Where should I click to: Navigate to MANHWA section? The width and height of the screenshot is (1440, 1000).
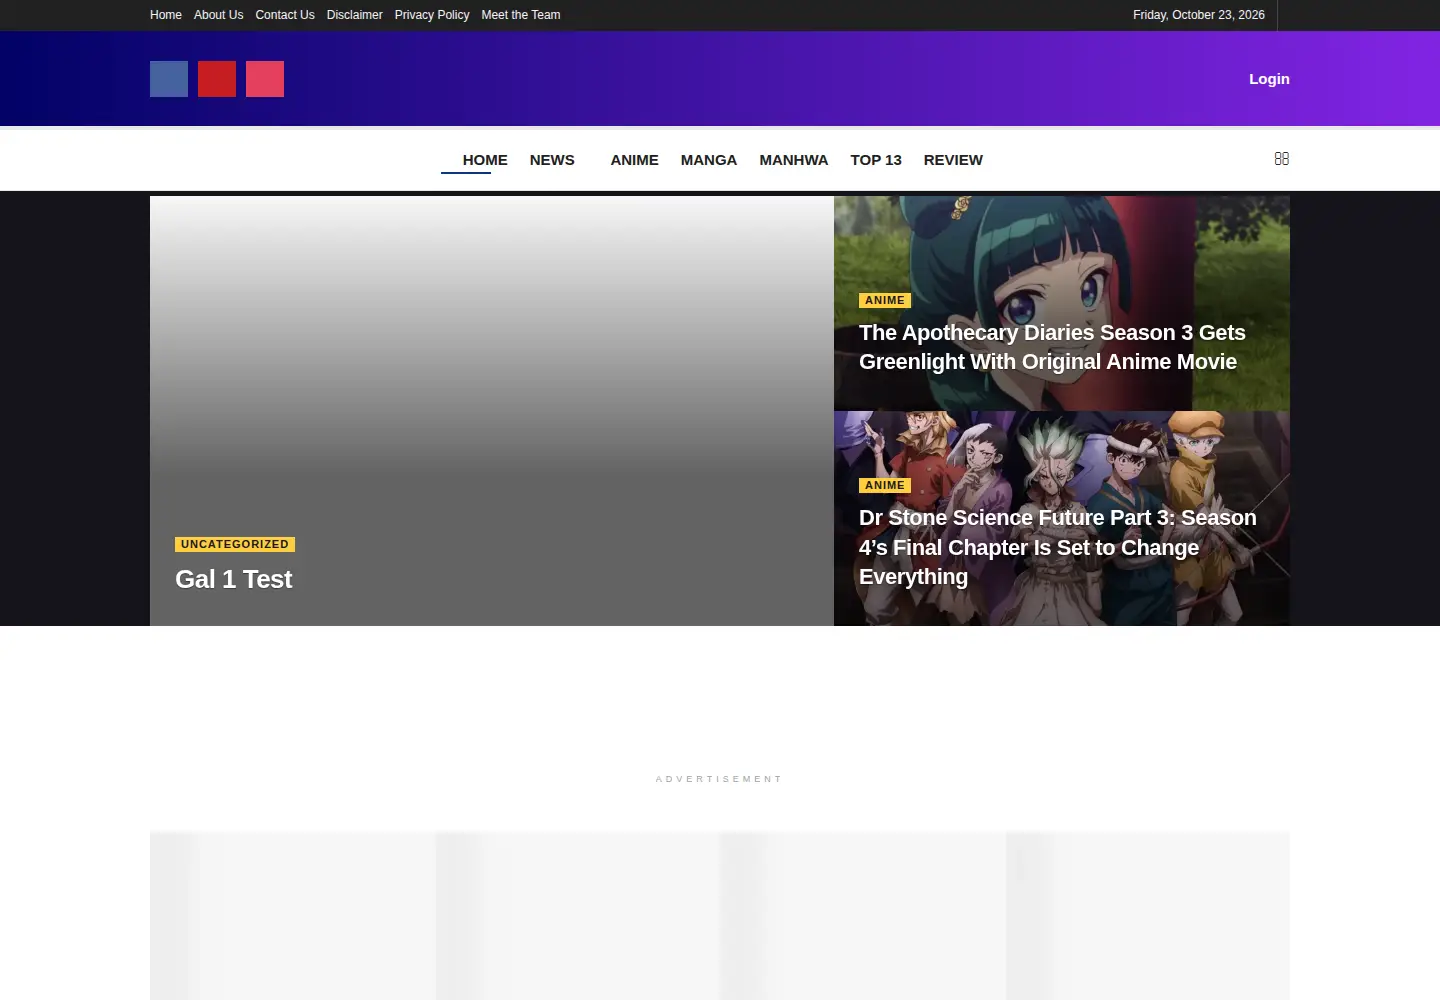pos(794,160)
